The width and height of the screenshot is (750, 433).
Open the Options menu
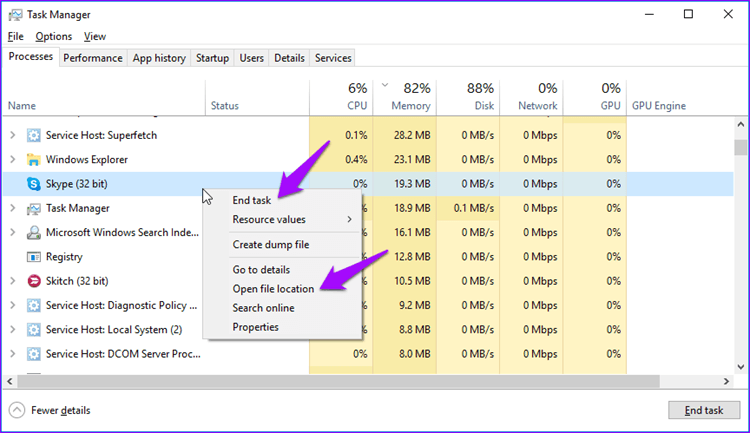pyautogui.click(x=54, y=36)
